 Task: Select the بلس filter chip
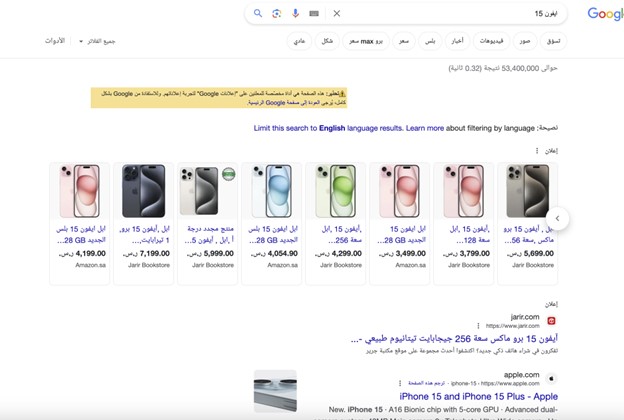(x=430, y=41)
